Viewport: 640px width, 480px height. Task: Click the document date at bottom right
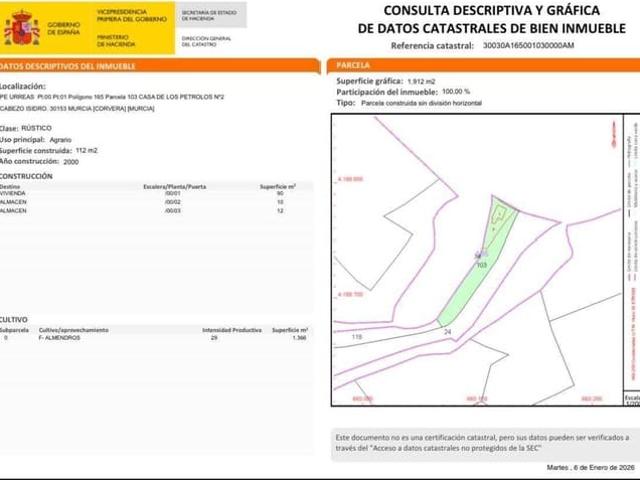click(590, 467)
